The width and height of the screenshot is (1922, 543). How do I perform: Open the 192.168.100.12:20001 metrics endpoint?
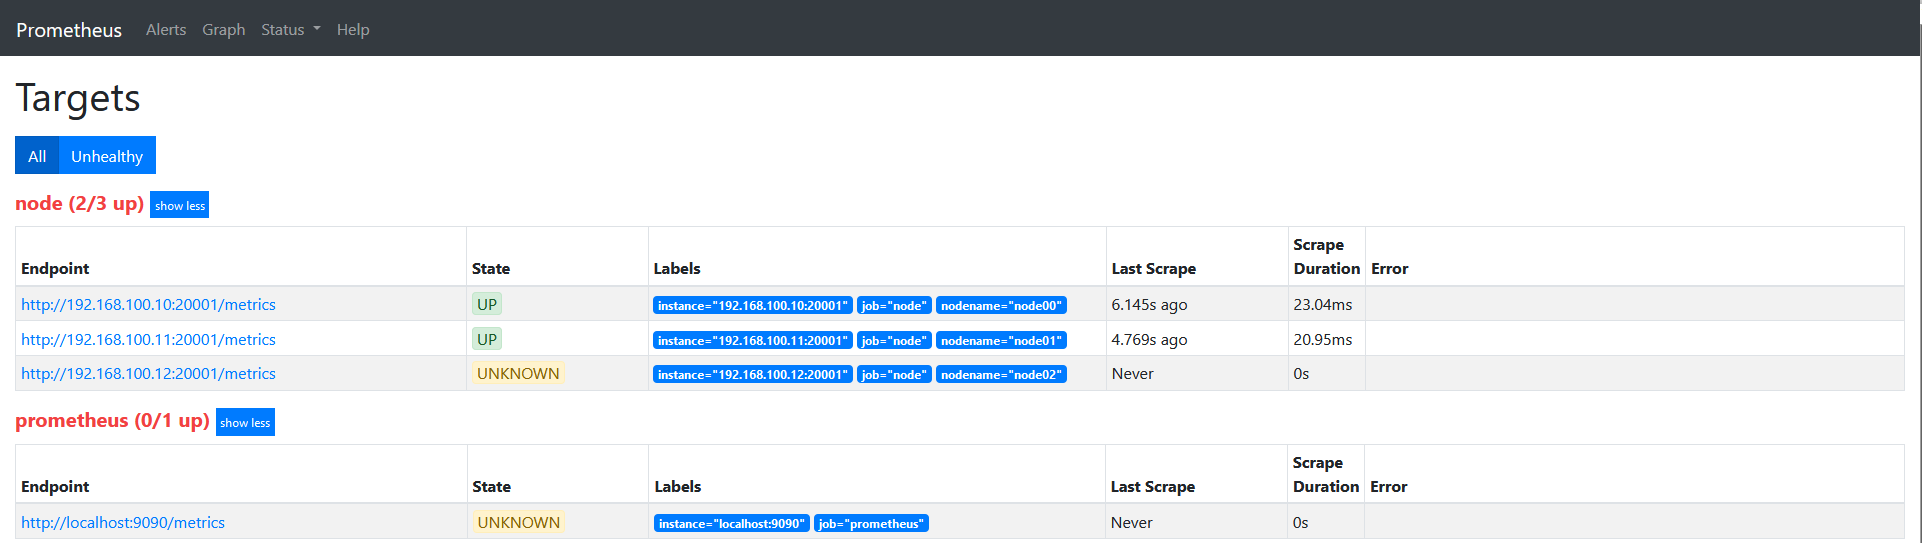(x=148, y=374)
